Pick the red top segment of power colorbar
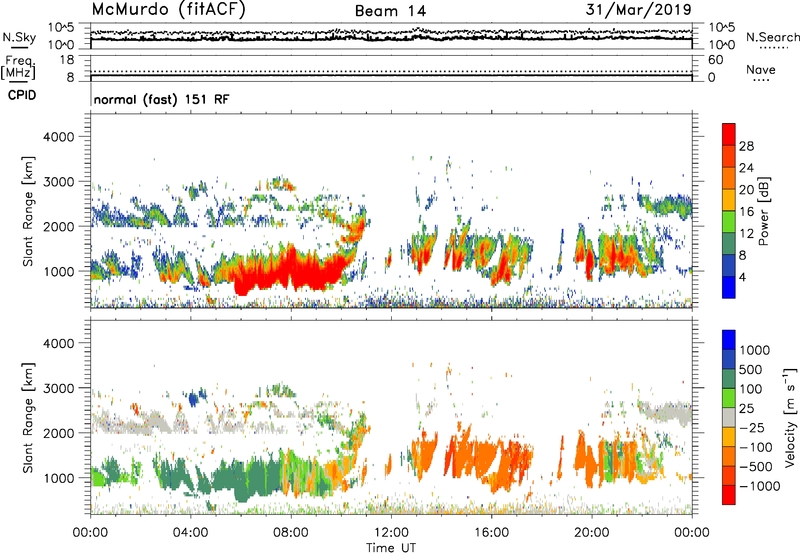 (729, 134)
